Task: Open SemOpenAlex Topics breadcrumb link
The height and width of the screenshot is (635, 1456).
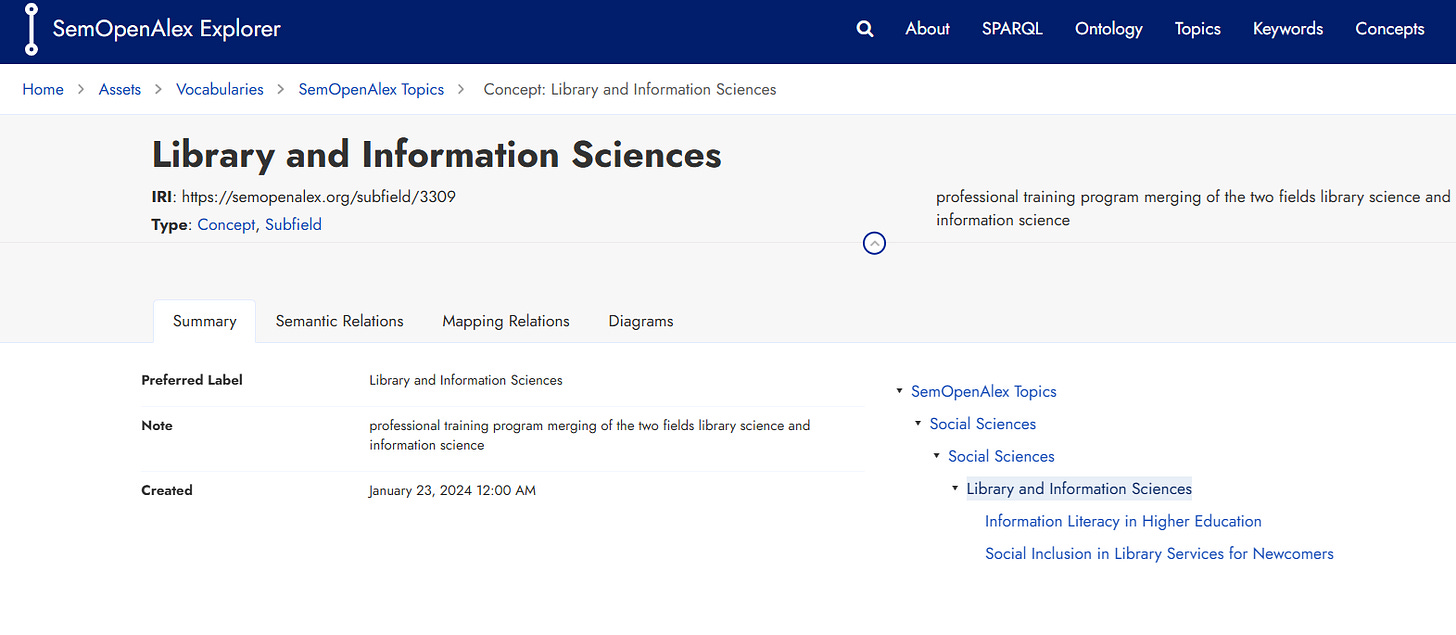Action: (371, 89)
